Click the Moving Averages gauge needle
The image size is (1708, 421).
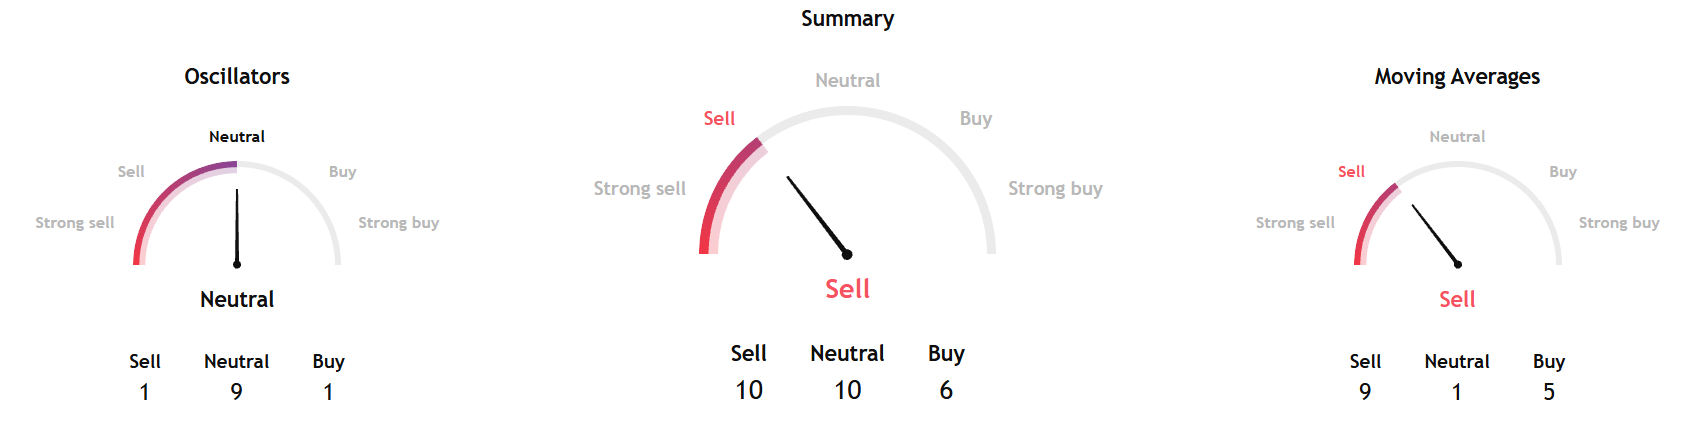coord(1435,235)
